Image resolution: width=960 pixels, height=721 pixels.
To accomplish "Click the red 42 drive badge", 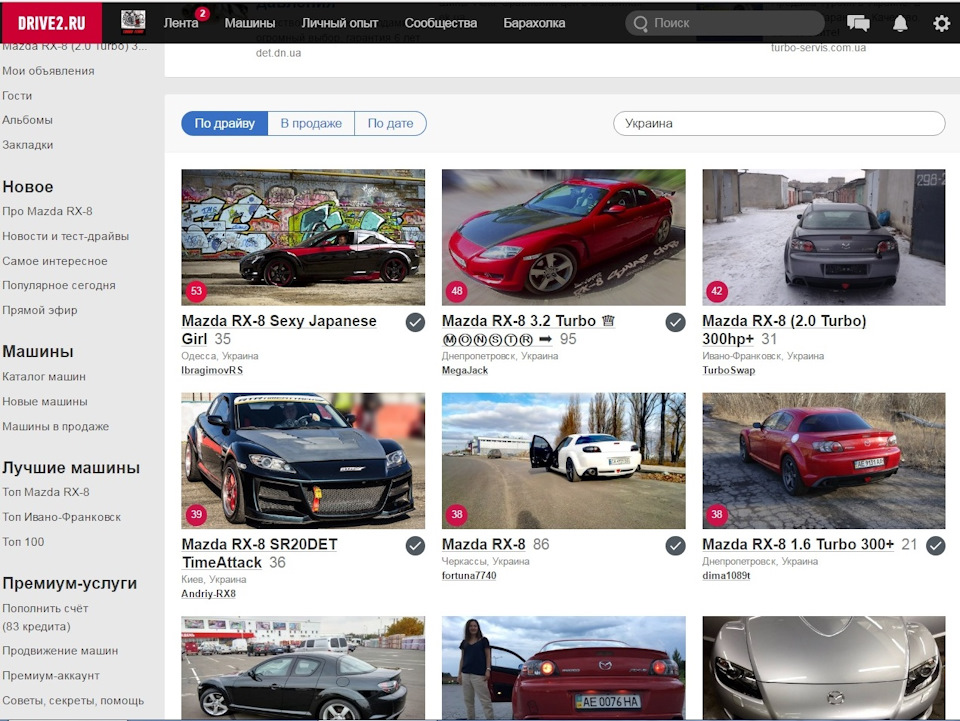I will click(x=717, y=291).
